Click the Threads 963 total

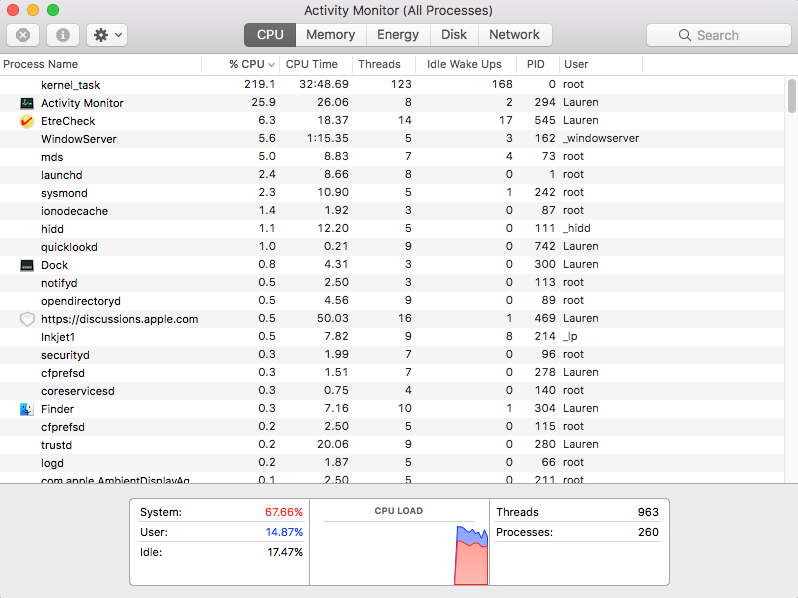point(577,512)
